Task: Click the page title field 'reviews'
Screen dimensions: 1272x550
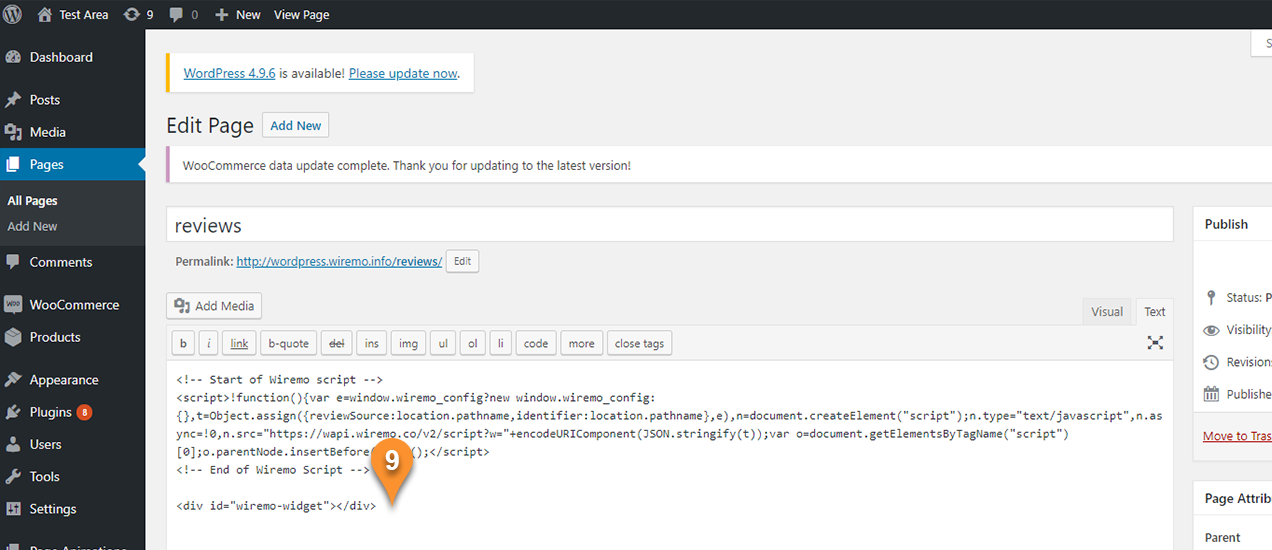Action: coord(669,225)
